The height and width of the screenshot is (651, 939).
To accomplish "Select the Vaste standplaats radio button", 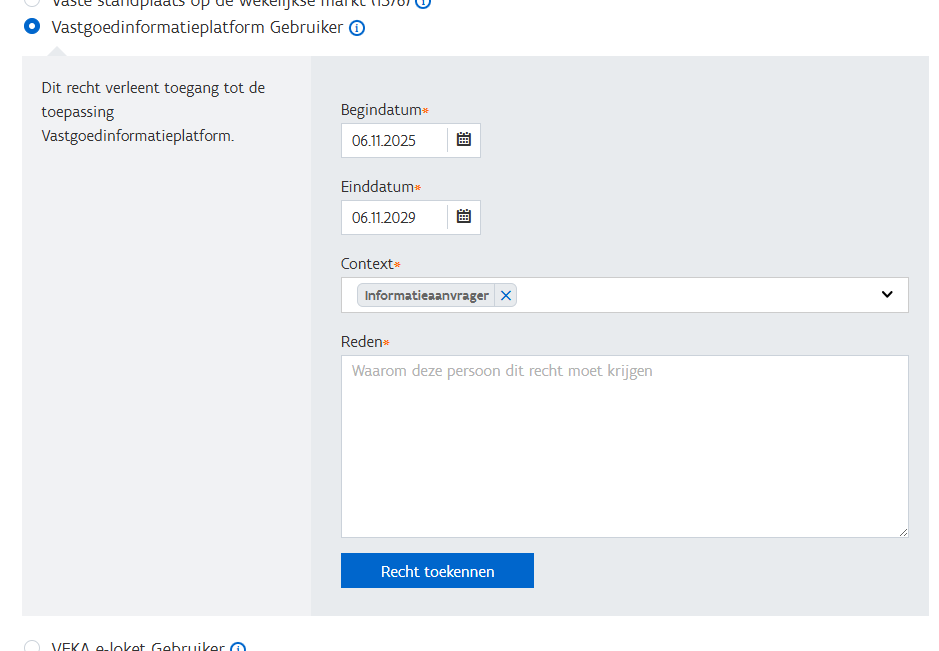I will pyautogui.click(x=32, y=2).
